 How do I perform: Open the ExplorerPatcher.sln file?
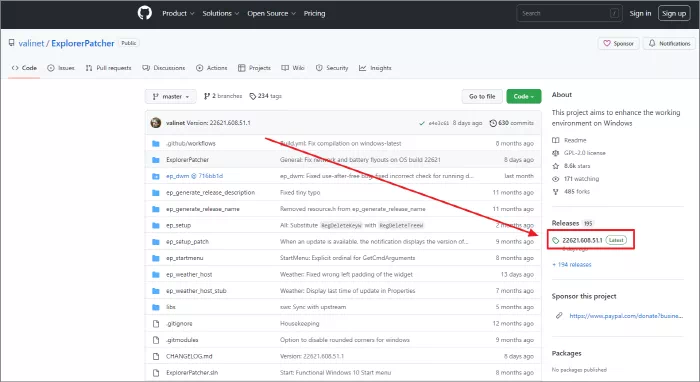pos(192,373)
